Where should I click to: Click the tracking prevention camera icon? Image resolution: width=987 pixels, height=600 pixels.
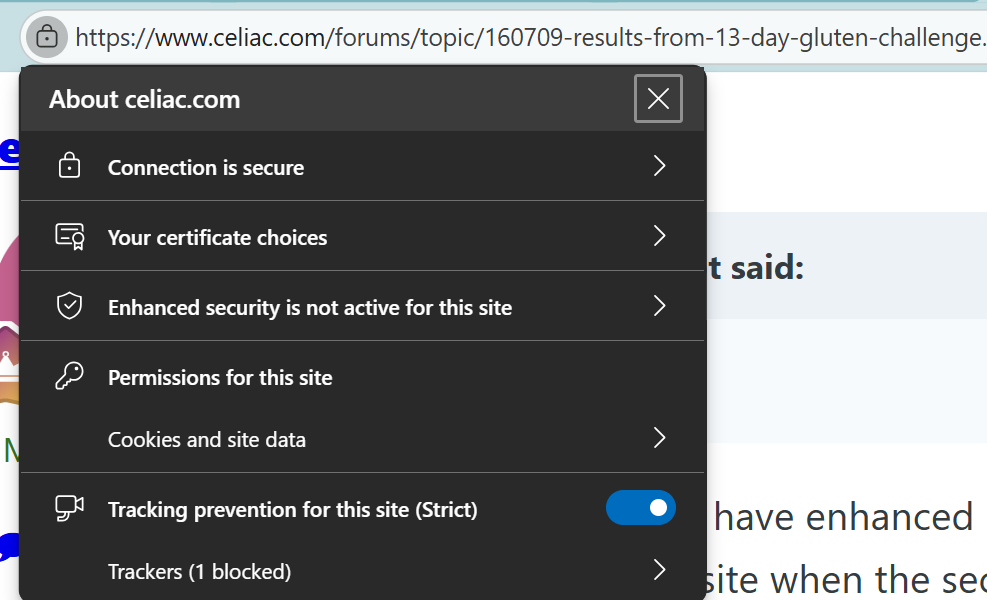[x=69, y=509]
